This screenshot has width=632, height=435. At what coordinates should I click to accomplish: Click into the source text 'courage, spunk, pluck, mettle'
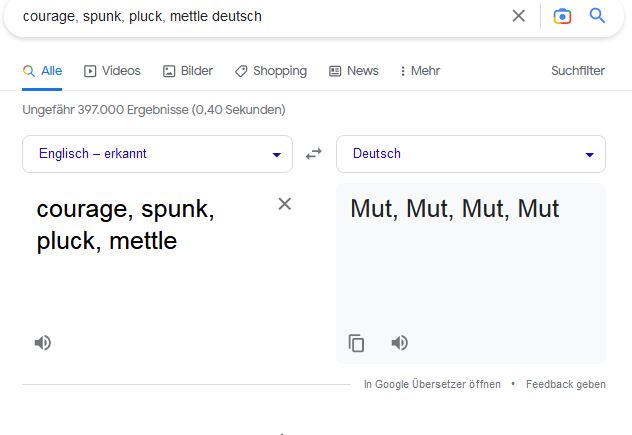tap(125, 225)
